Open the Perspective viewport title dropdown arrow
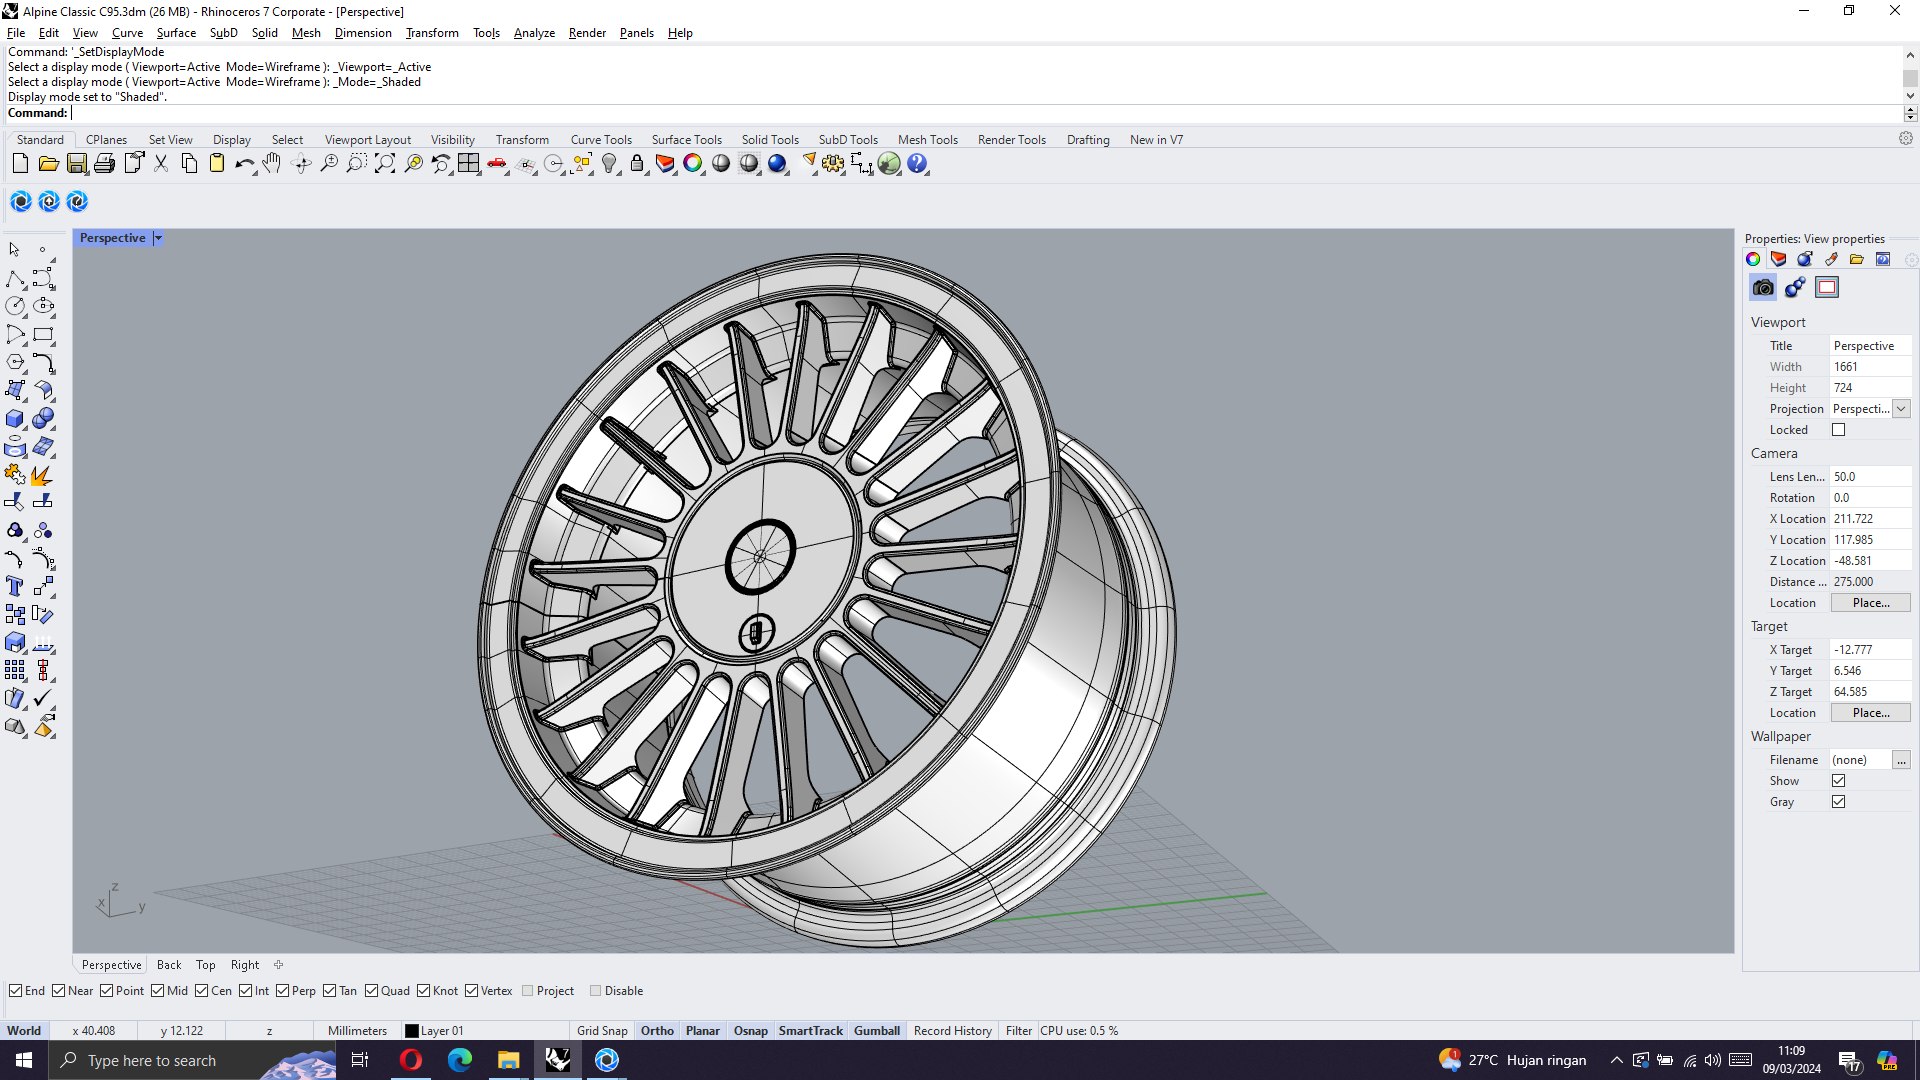 pyautogui.click(x=158, y=238)
